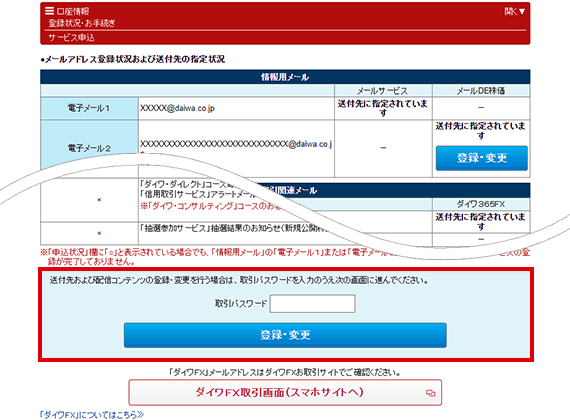Click the メールサービス column header
Viewport: 570px width, 420px height.
point(383,91)
